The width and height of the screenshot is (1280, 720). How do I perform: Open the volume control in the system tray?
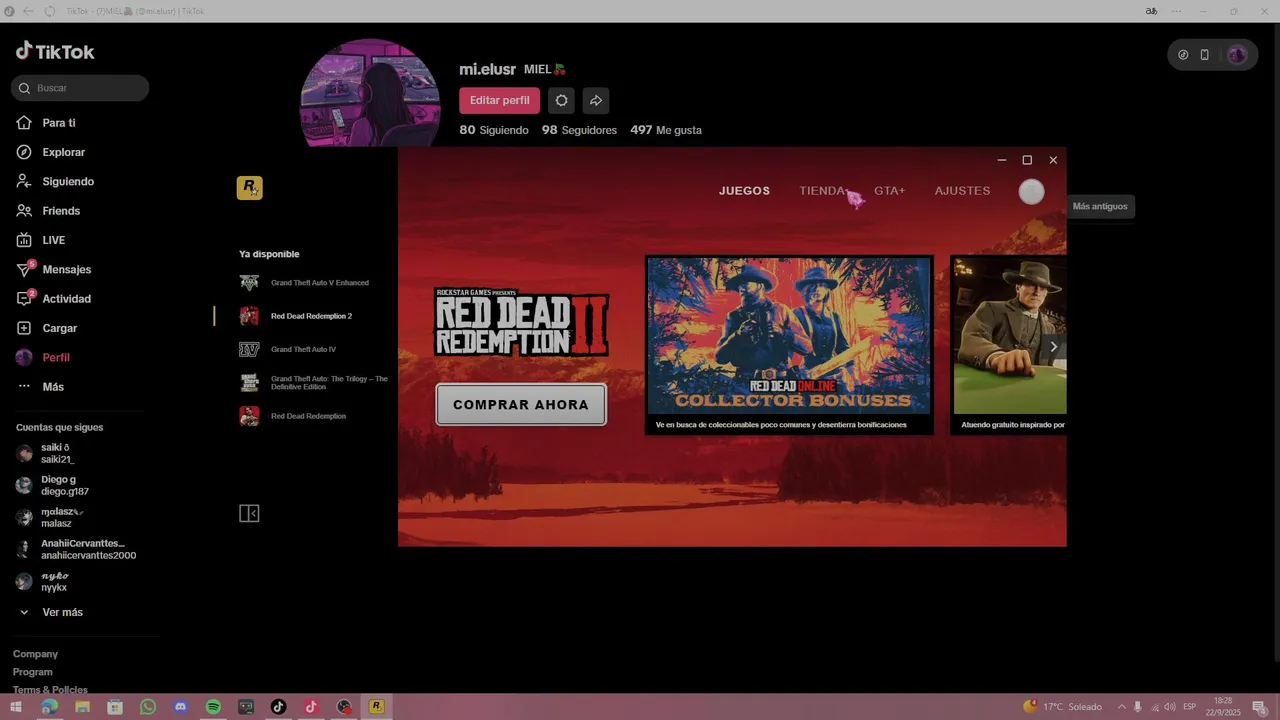(1170, 707)
